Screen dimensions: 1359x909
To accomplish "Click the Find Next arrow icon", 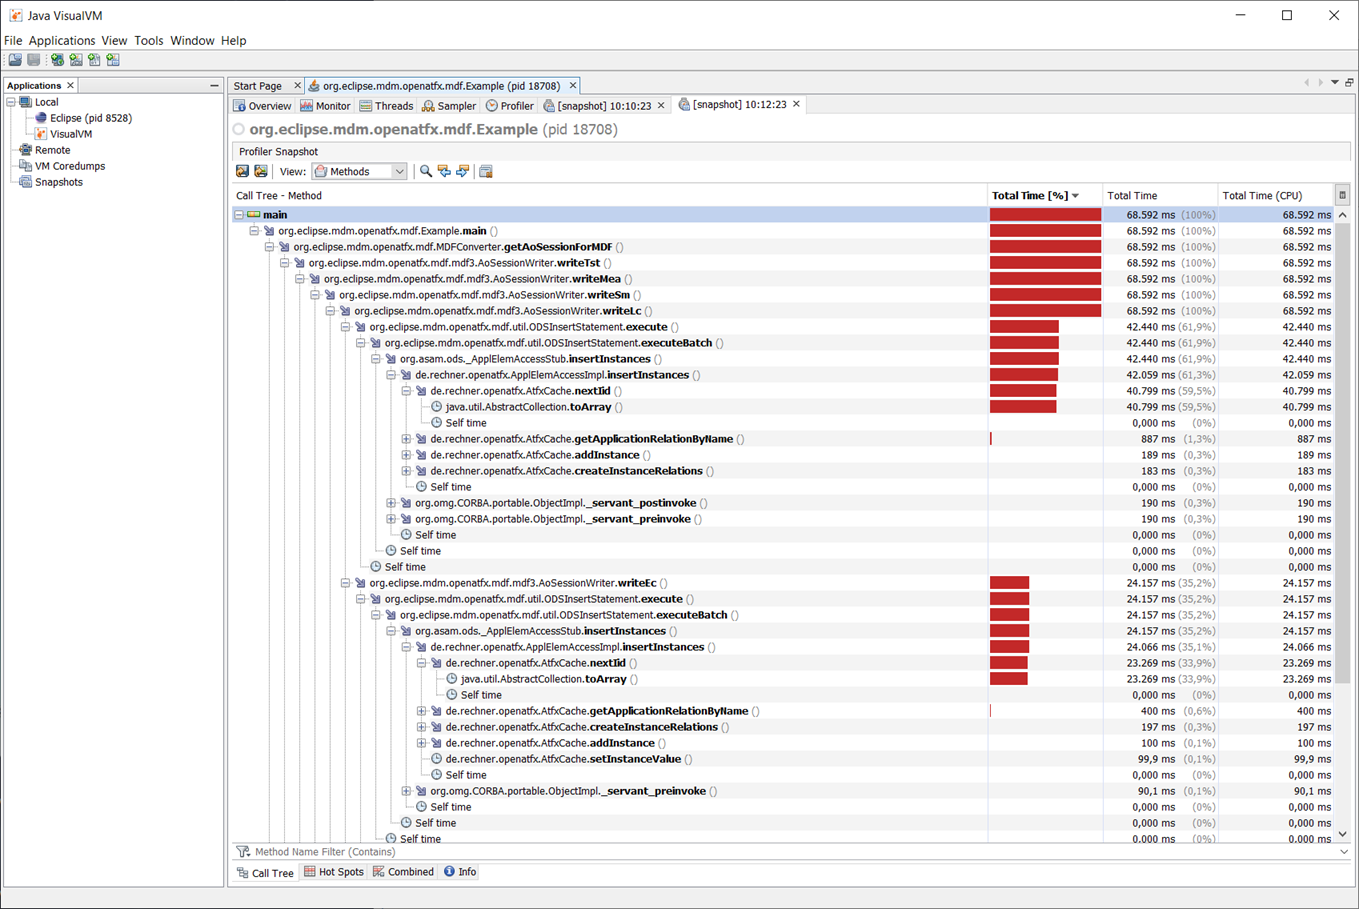I will click(x=462, y=172).
